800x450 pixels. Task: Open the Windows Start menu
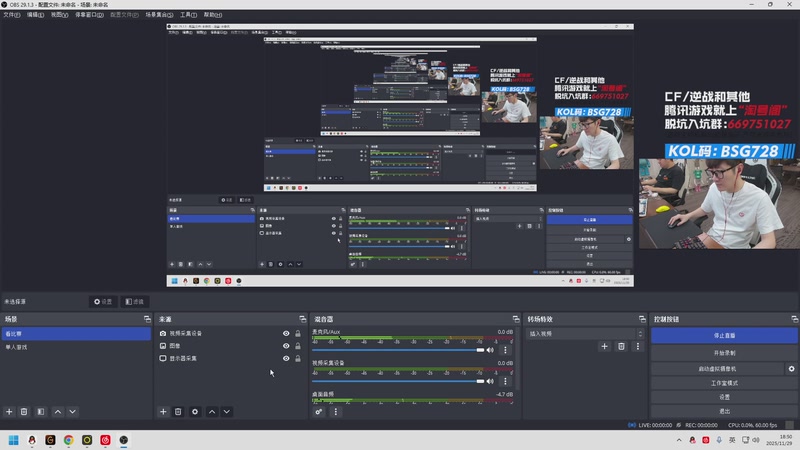pos(13,440)
